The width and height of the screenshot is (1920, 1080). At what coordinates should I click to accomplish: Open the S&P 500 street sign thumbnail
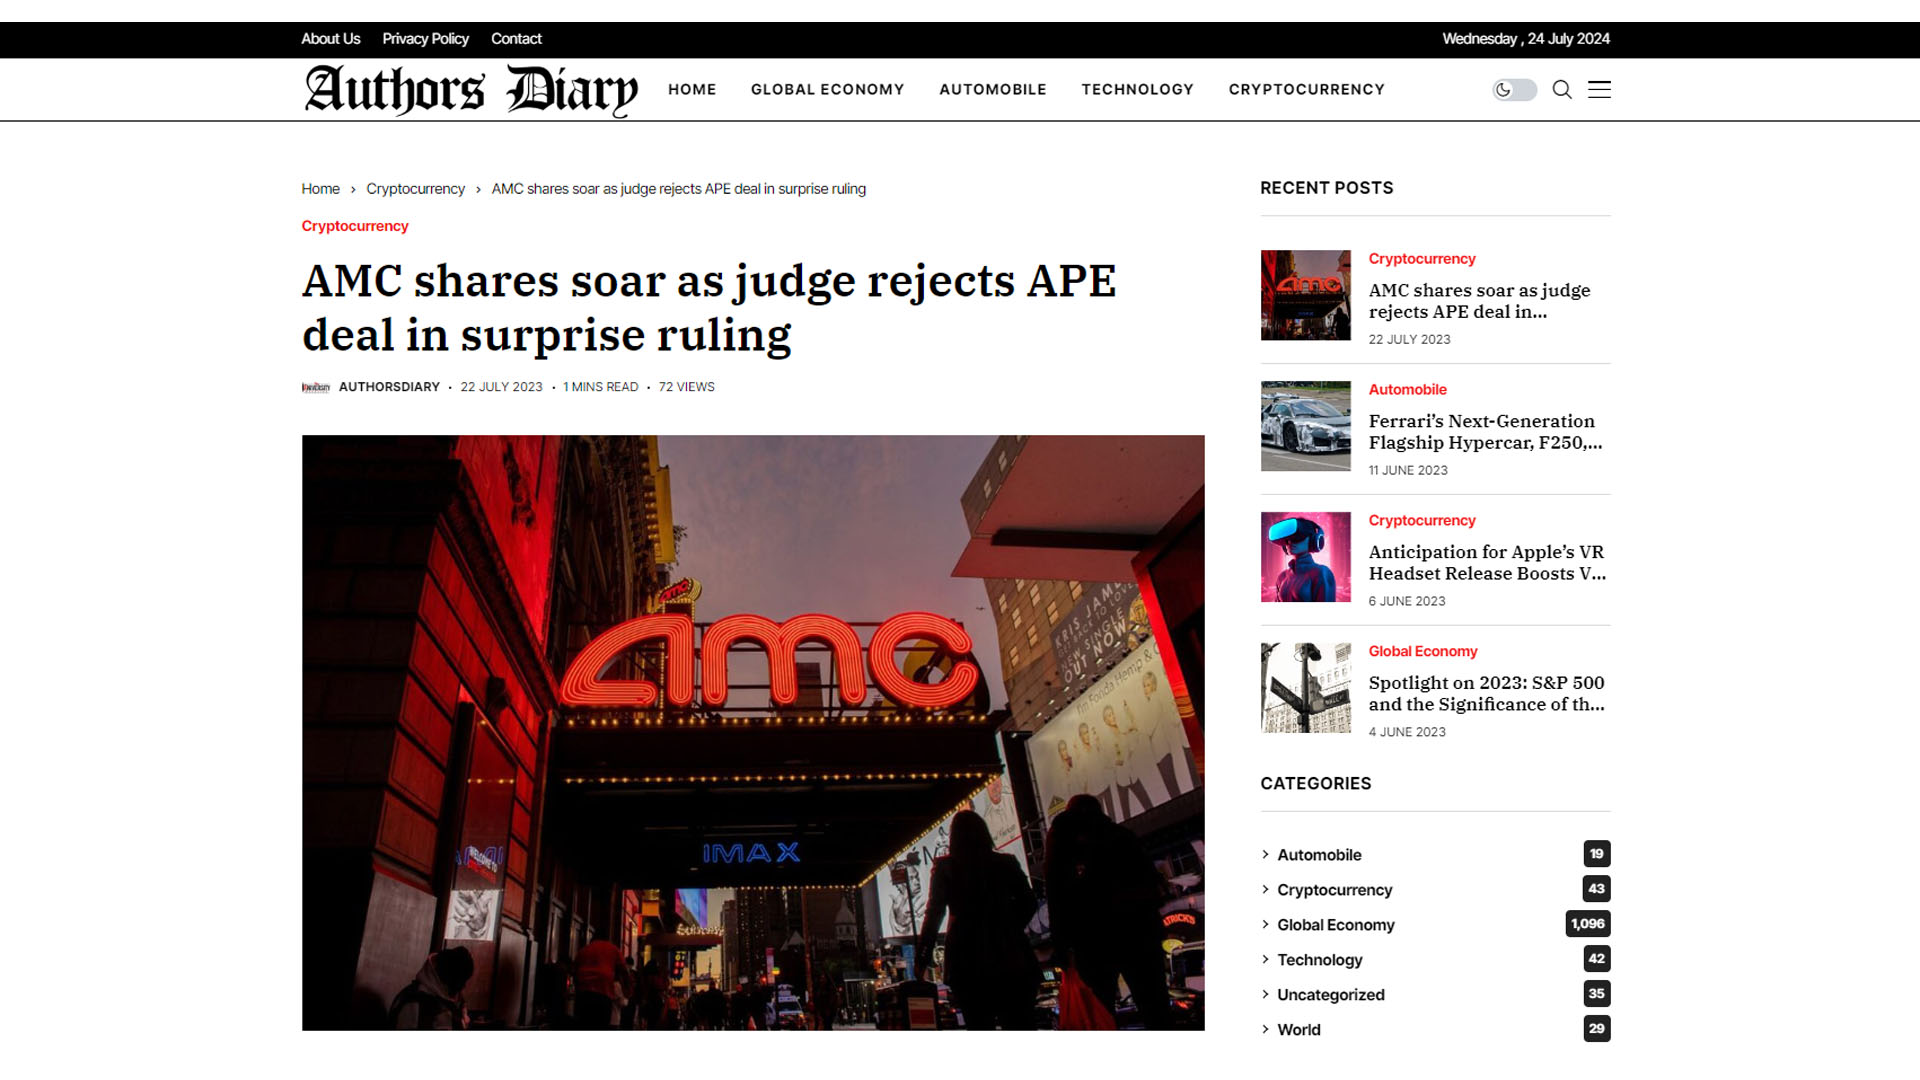[x=1305, y=688]
